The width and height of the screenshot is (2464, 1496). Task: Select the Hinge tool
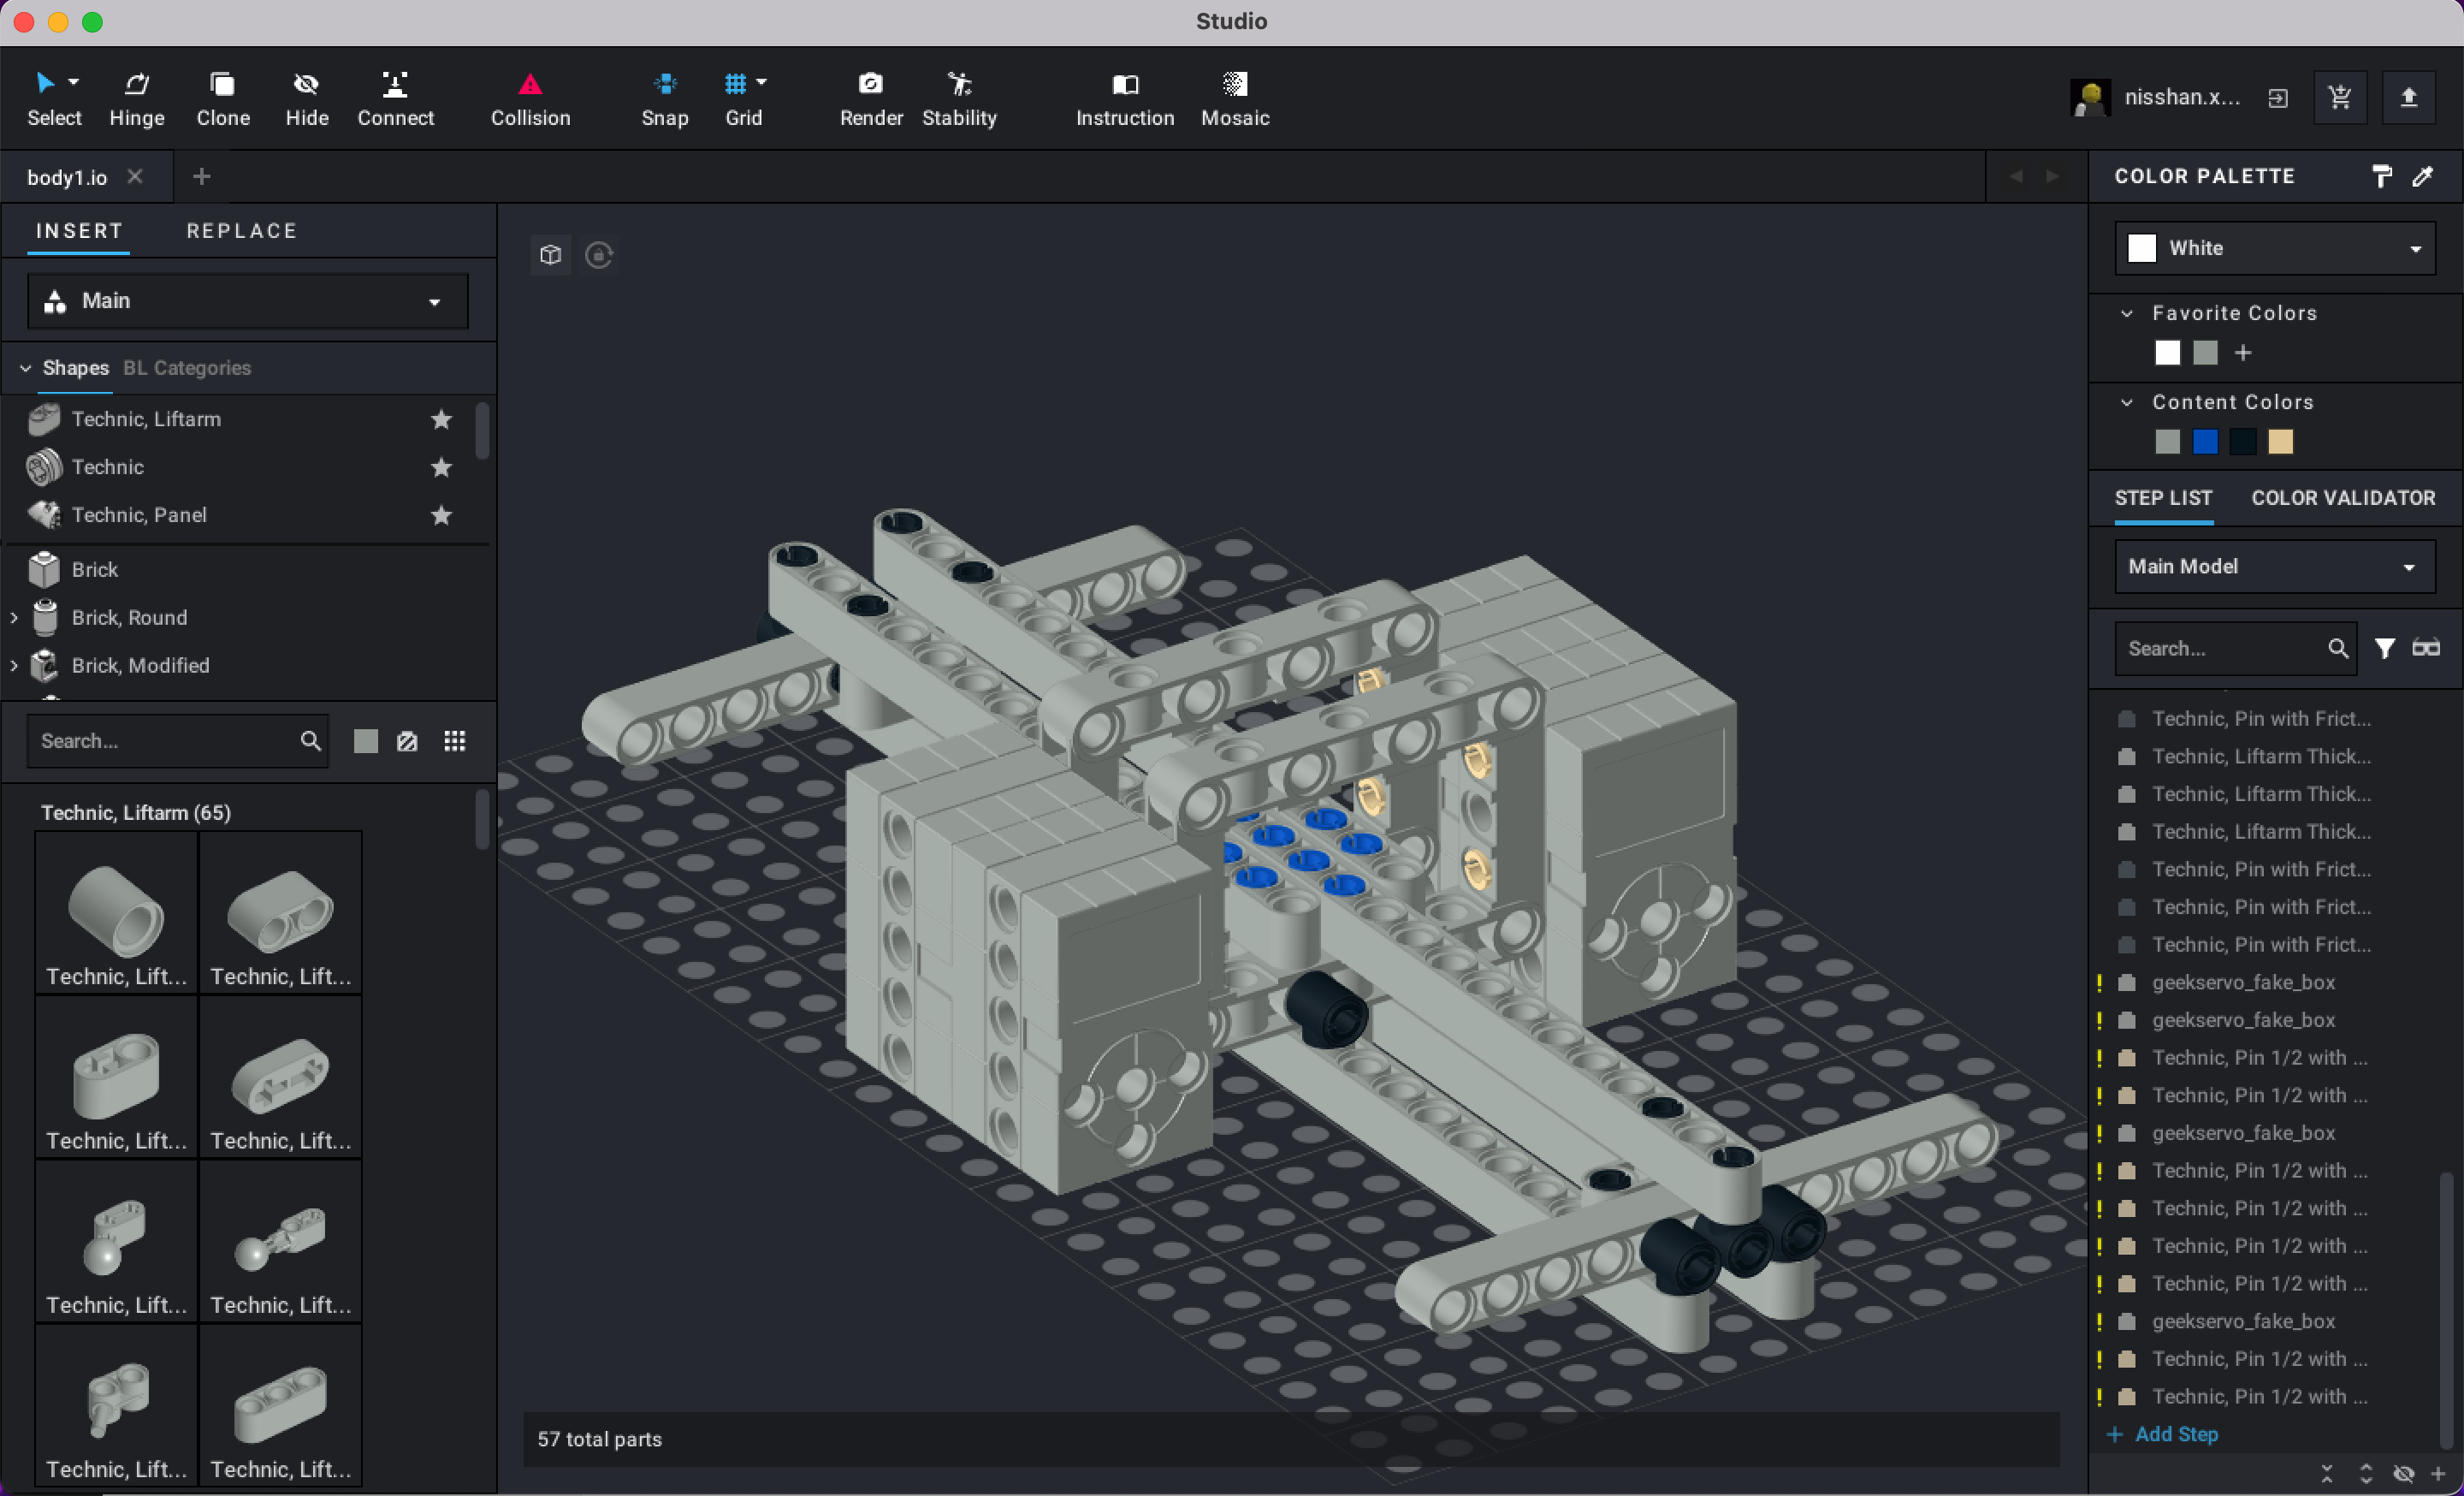click(136, 97)
